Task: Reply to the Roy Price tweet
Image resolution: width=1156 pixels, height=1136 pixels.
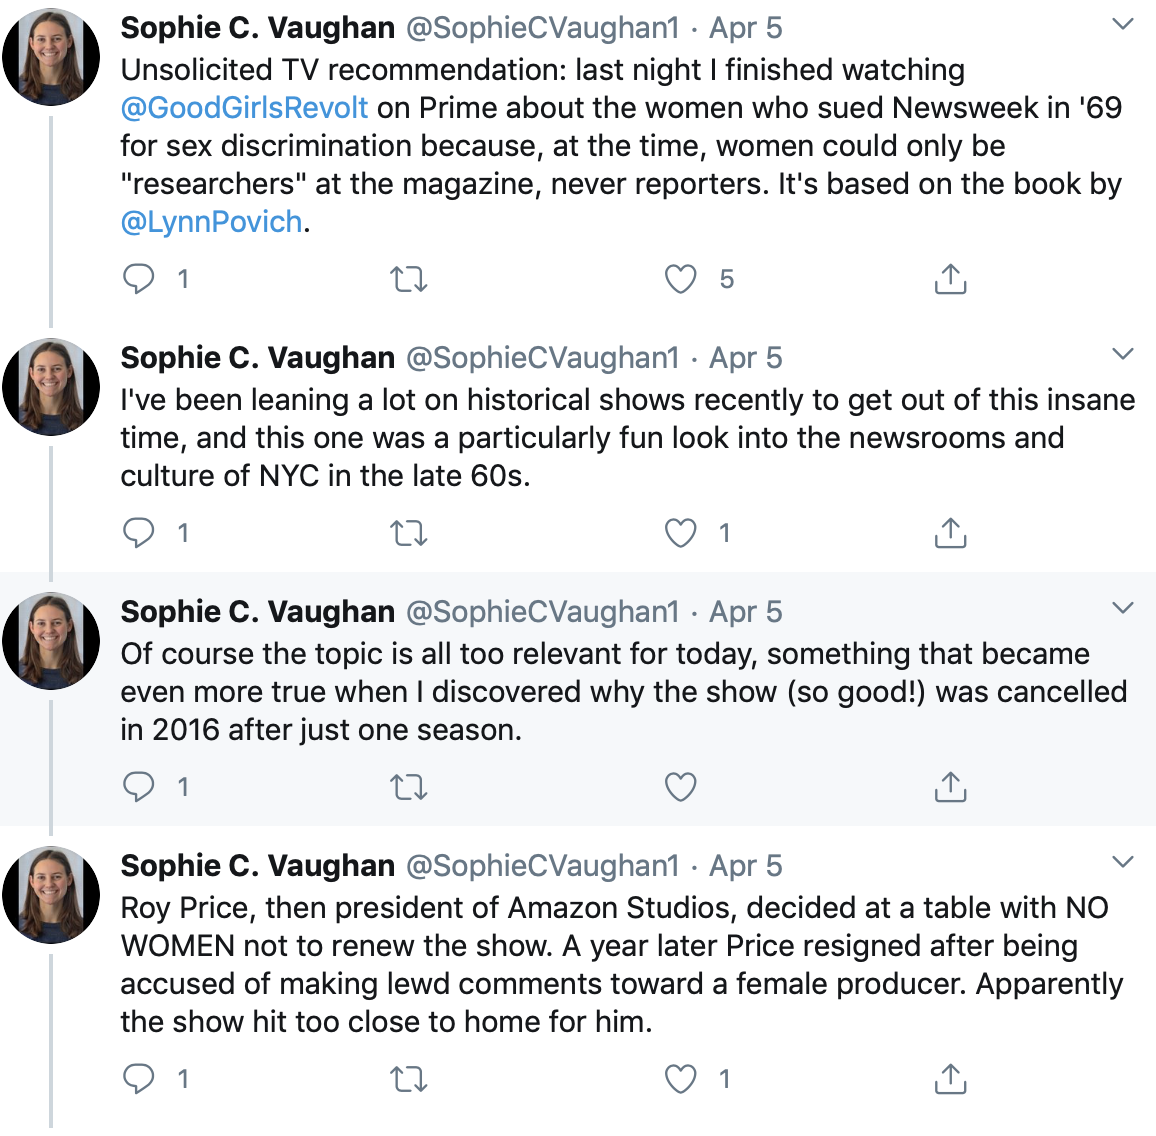Action: [x=139, y=1079]
